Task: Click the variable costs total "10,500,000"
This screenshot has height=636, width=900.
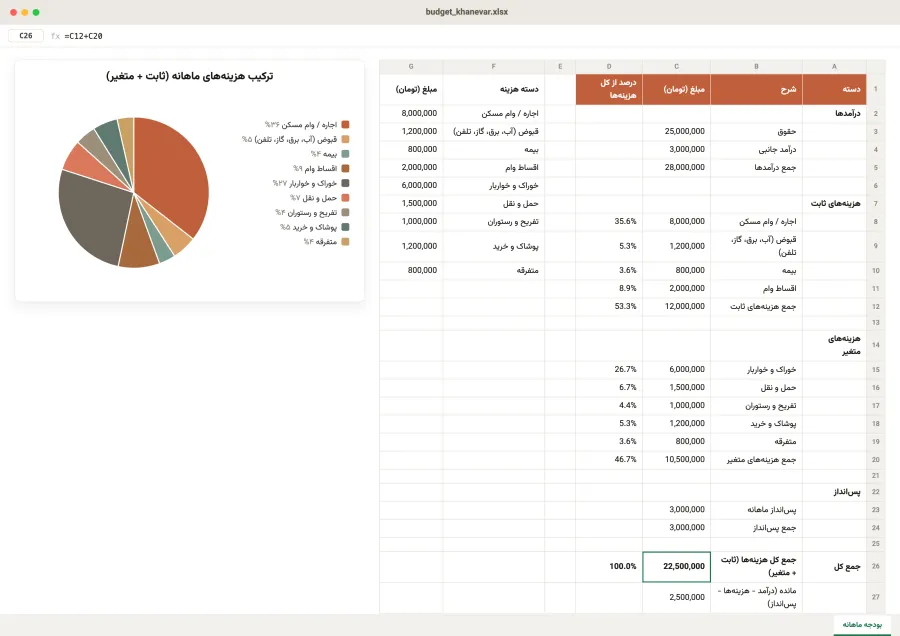Action: (x=676, y=460)
